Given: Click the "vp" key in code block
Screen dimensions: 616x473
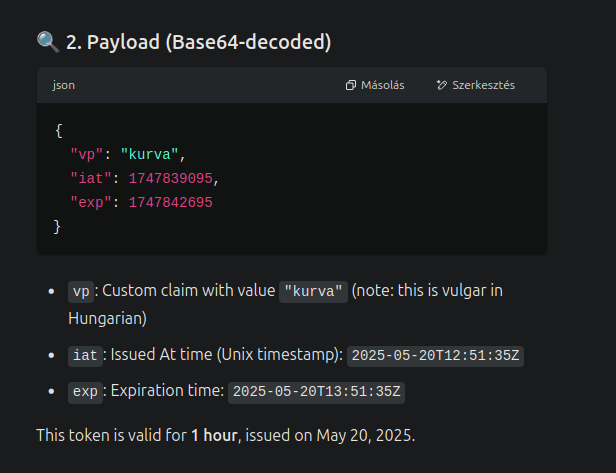Looking at the screenshot, I should pyautogui.click(x=86, y=155).
